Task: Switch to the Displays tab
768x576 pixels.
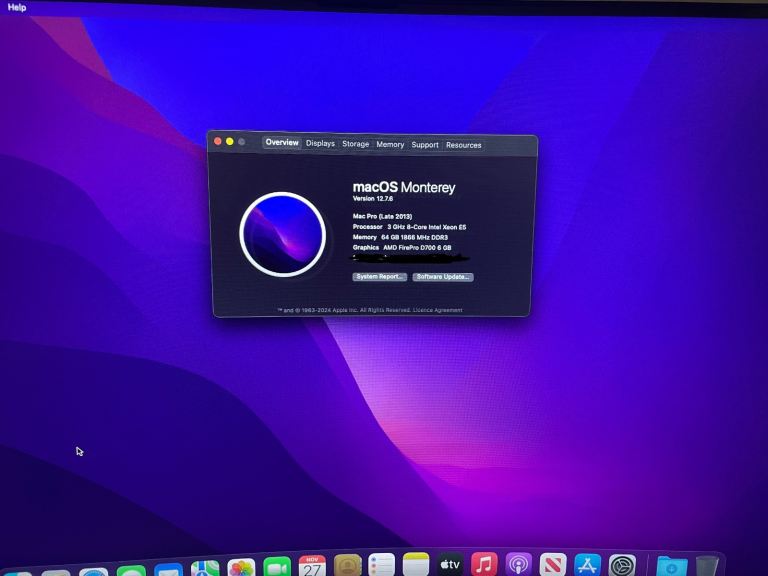Action: pos(320,144)
